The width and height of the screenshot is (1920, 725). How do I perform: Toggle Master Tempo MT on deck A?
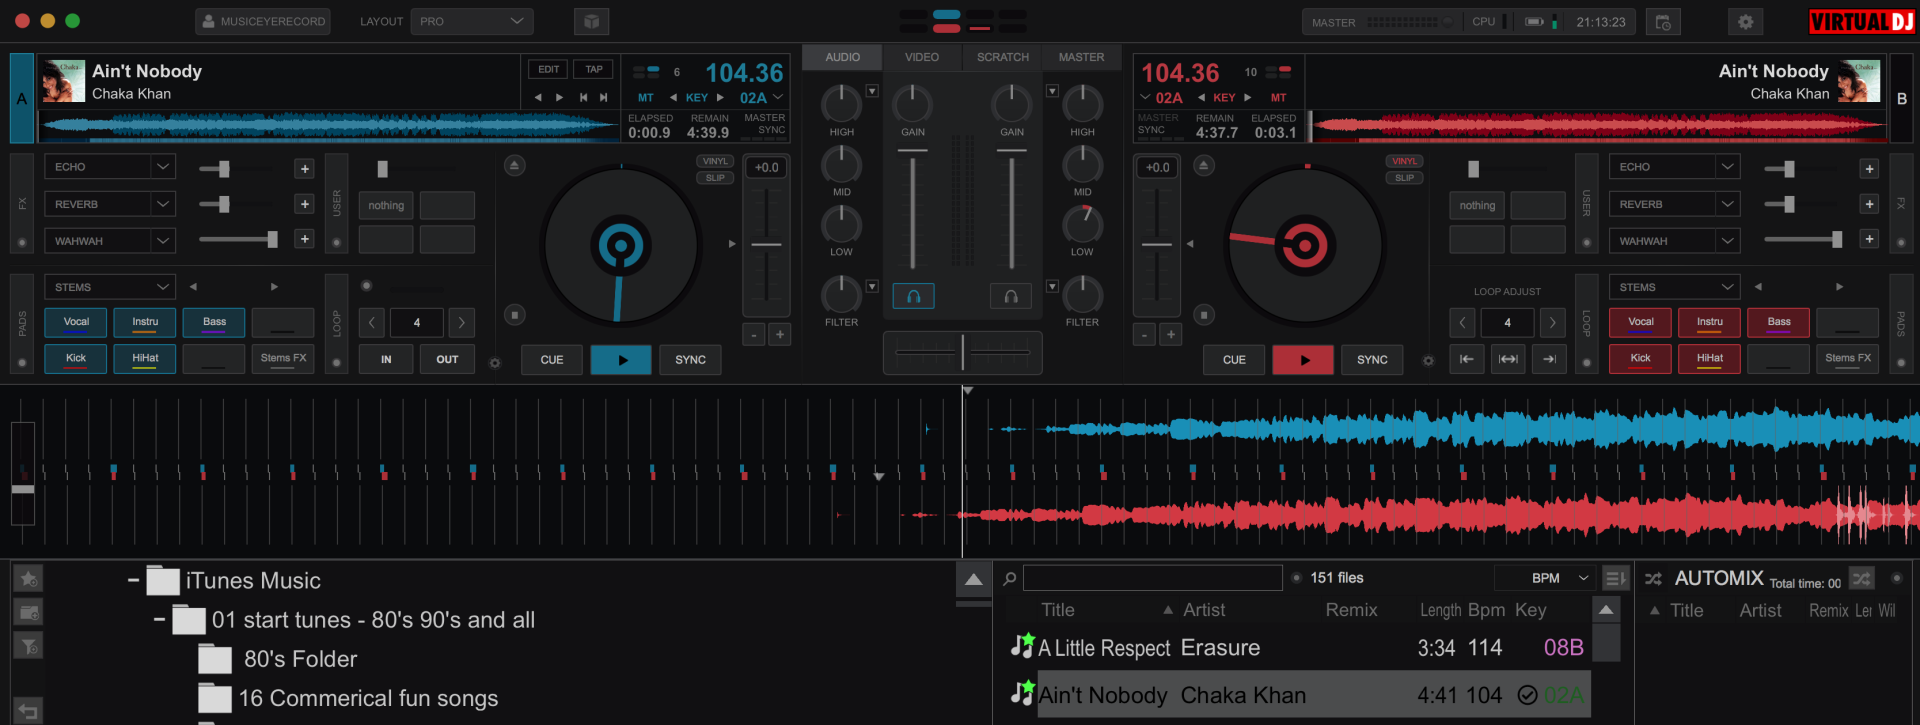click(x=646, y=98)
